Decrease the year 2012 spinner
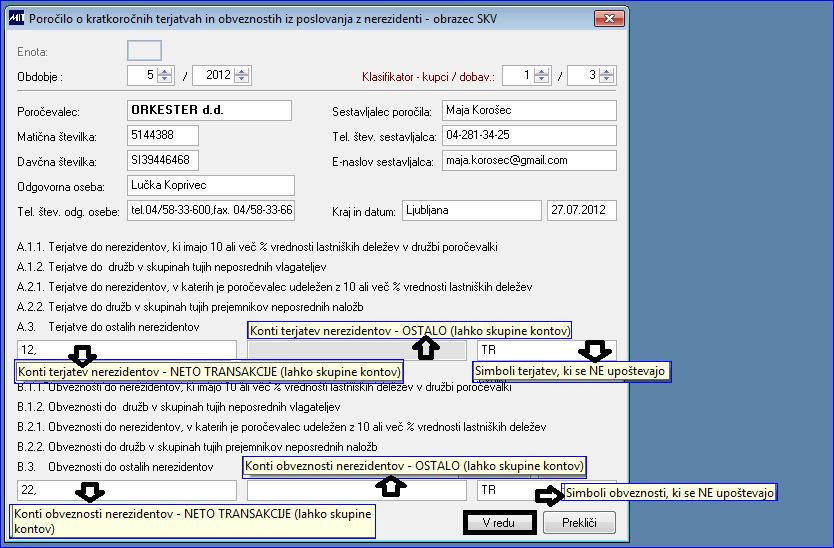834x548 pixels. [x=242, y=79]
